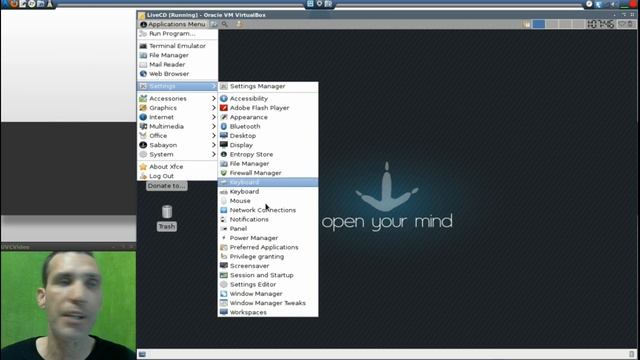Expand the Internet submenu arrow

click(x=213, y=117)
